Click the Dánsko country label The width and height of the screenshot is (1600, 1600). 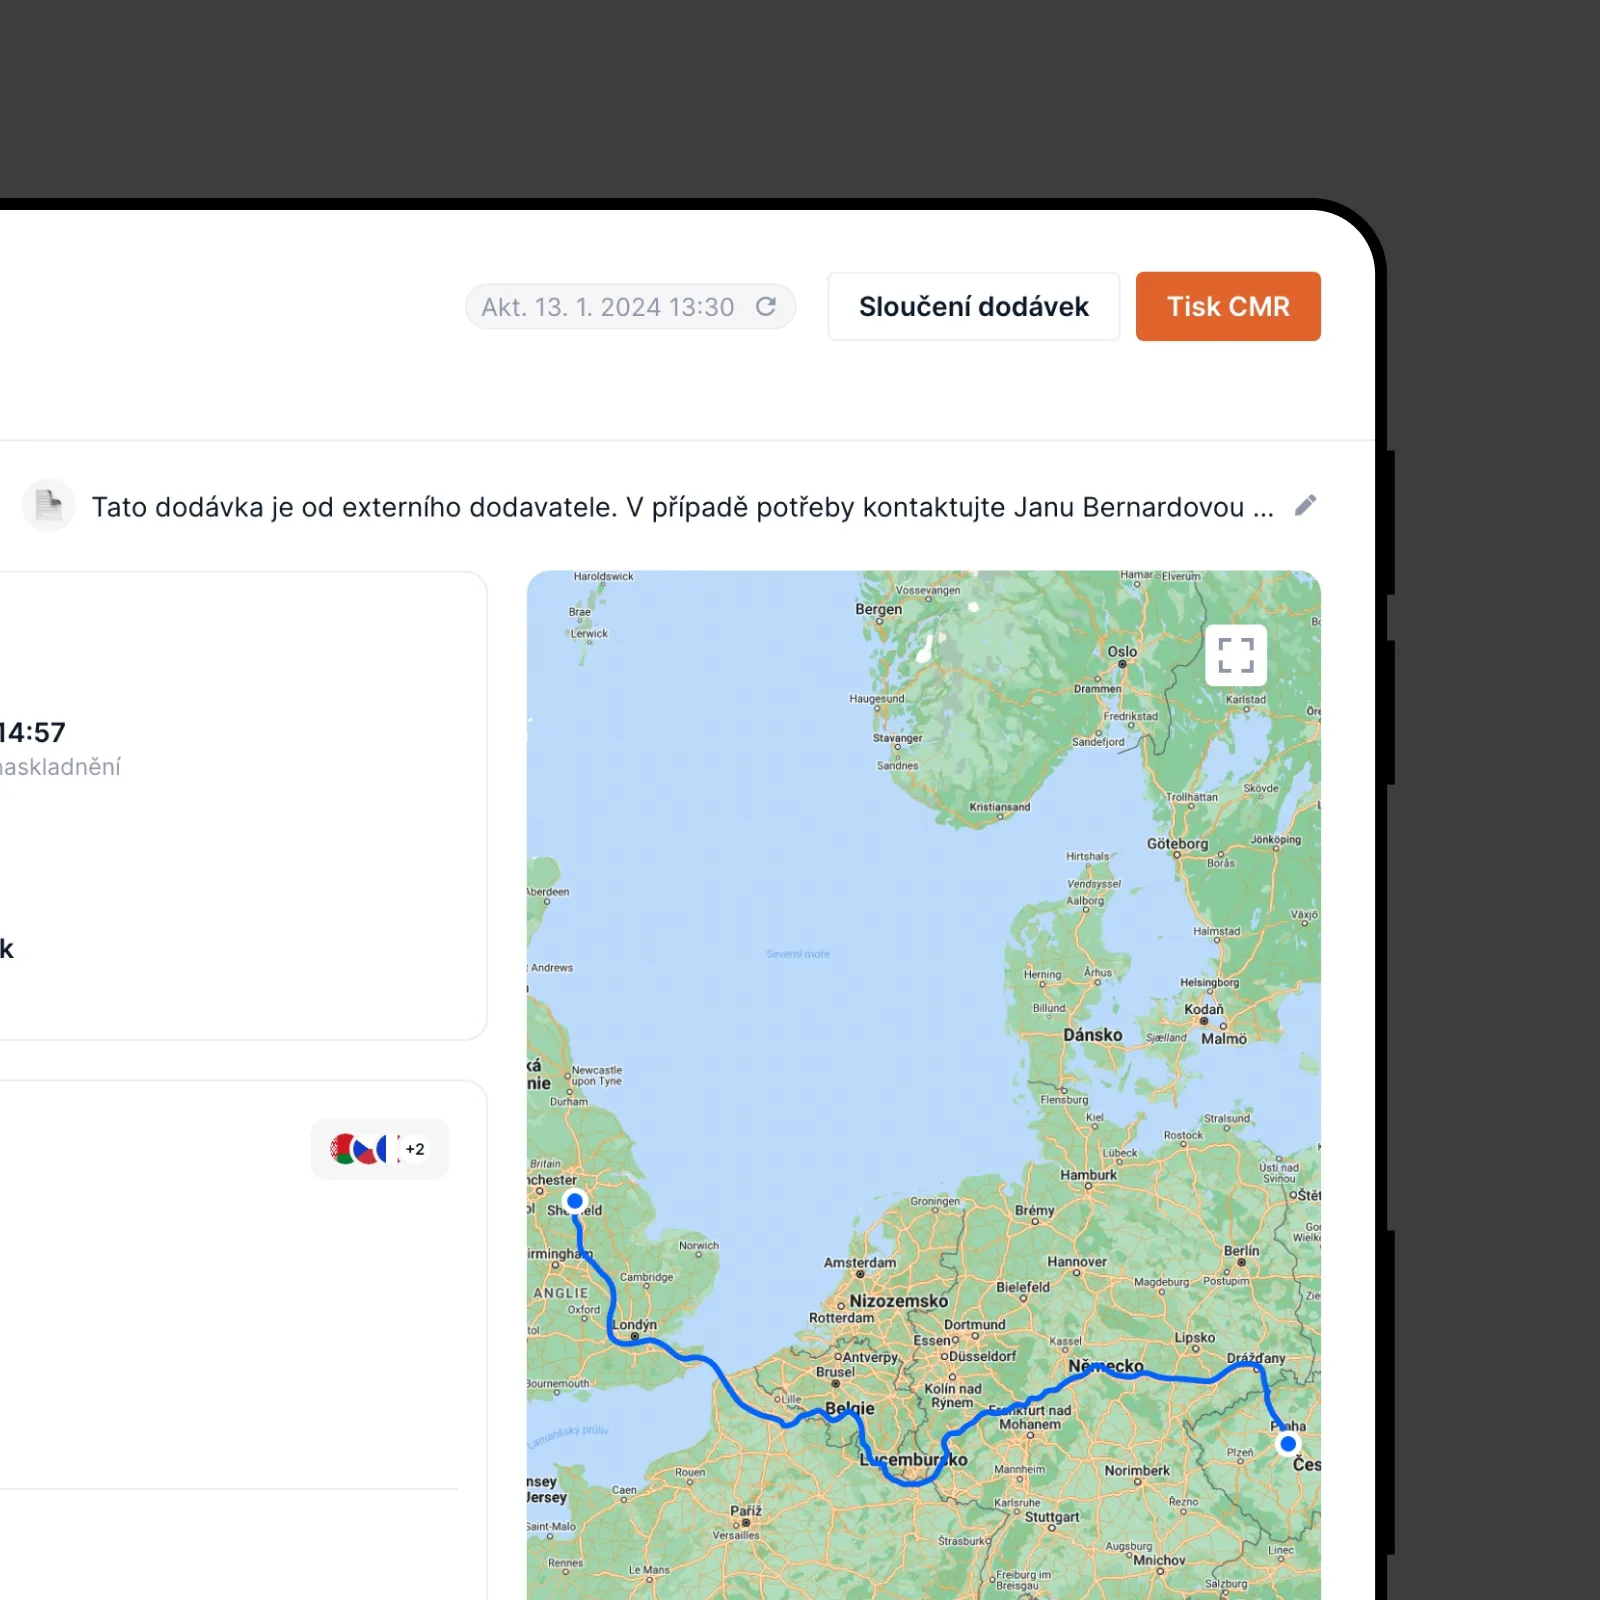(x=1092, y=1035)
